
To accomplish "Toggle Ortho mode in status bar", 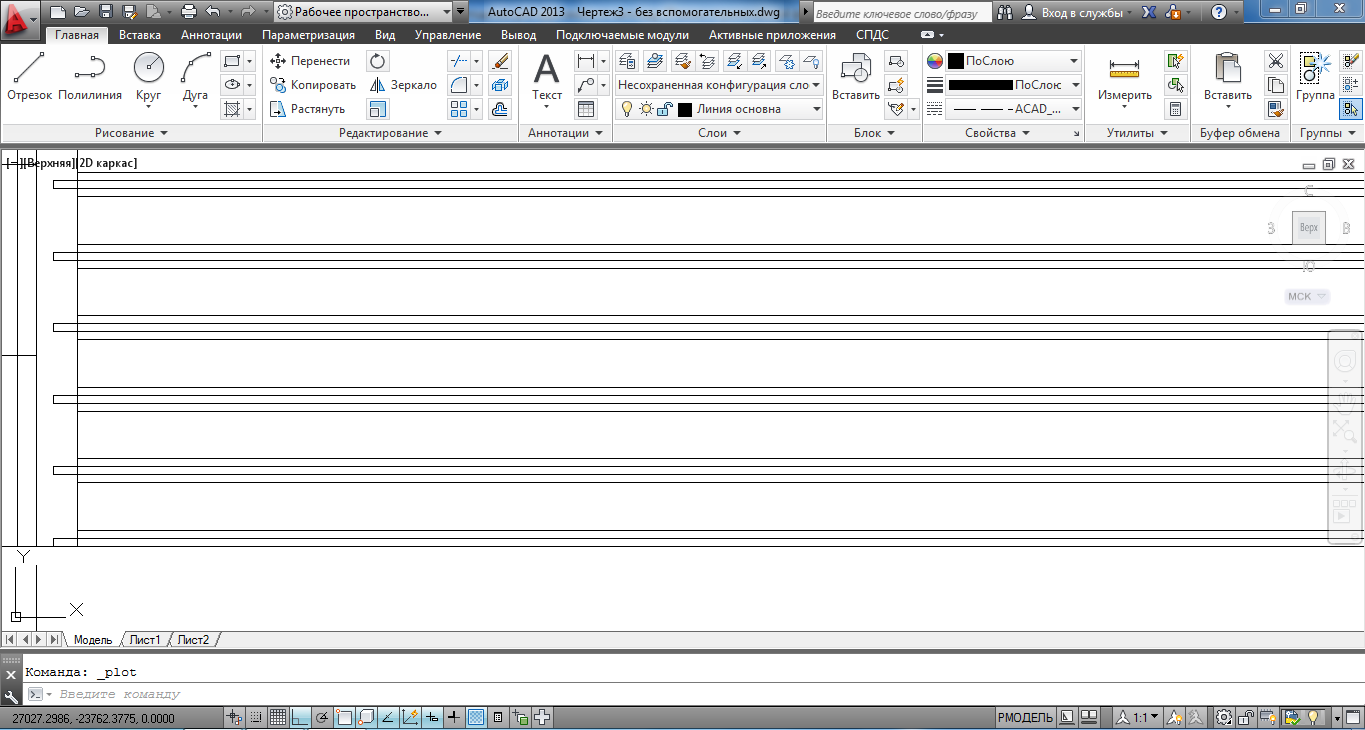I will [299, 717].
